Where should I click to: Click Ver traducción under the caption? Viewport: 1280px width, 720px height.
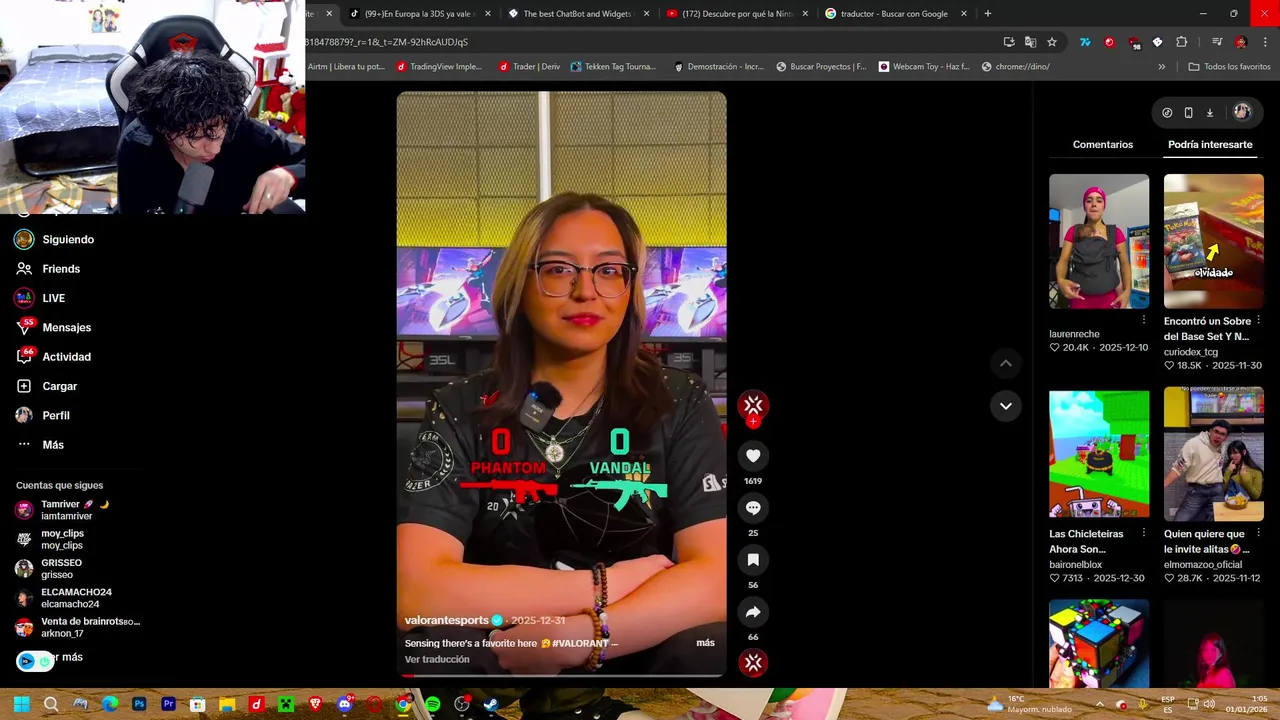[437, 660]
